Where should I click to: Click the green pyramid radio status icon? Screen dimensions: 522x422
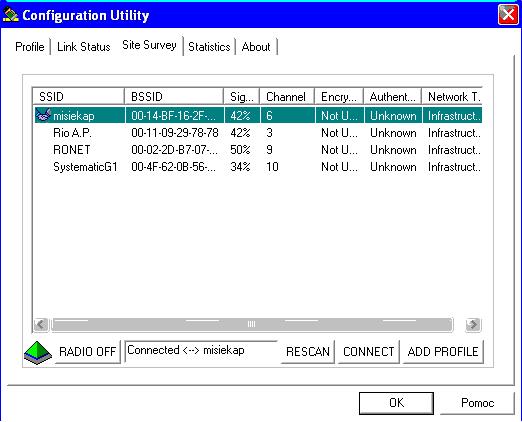(38, 352)
